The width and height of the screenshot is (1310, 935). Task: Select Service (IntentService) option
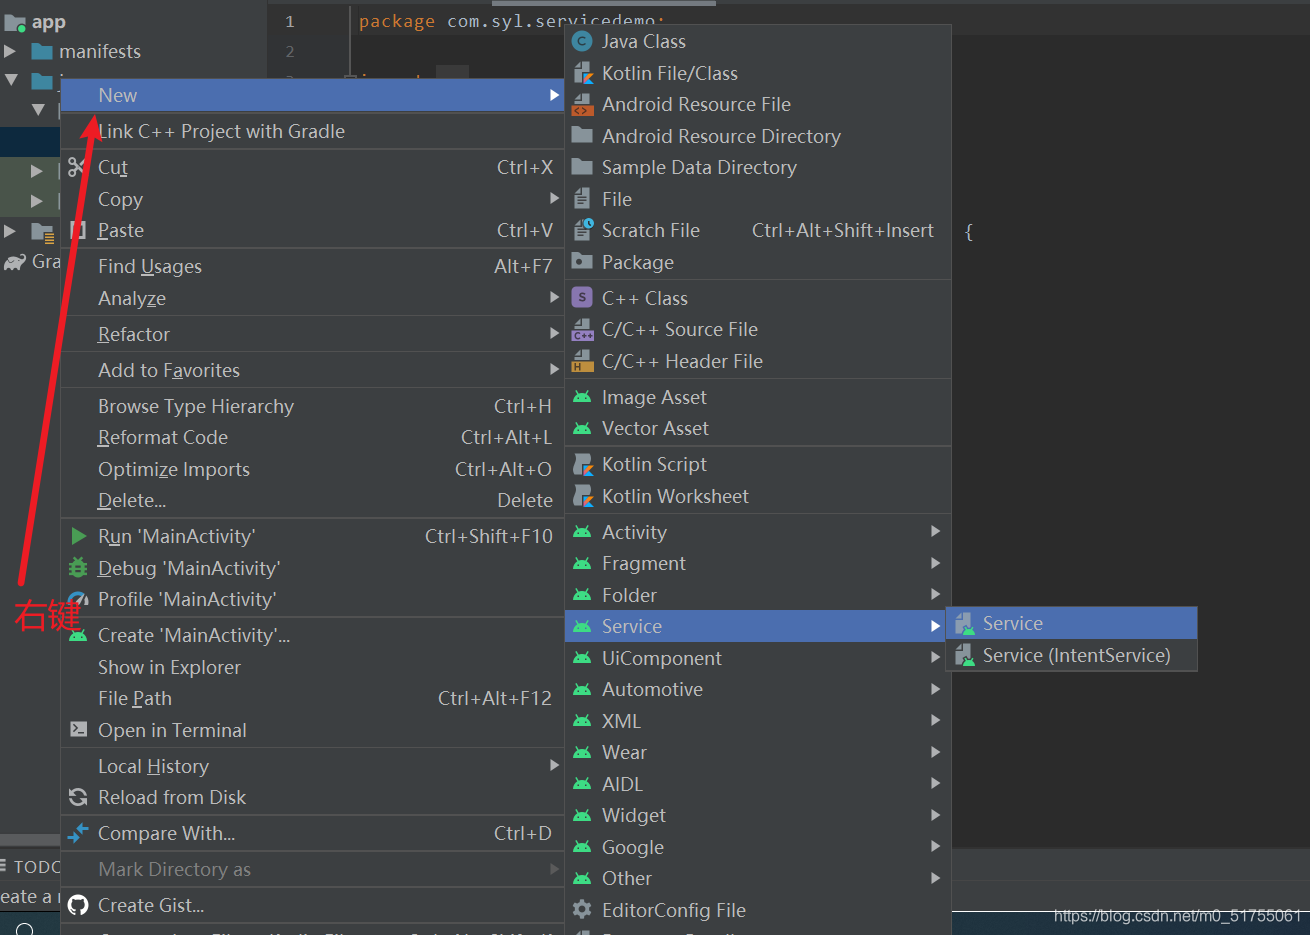[1071, 655]
